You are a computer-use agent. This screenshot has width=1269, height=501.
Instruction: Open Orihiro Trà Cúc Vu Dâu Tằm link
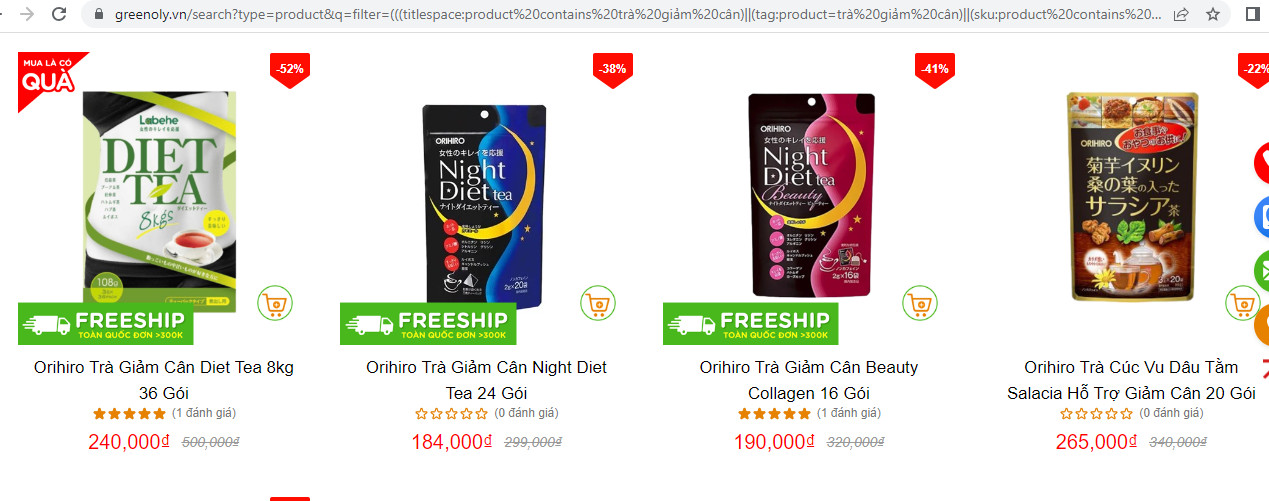[1131, 380]
